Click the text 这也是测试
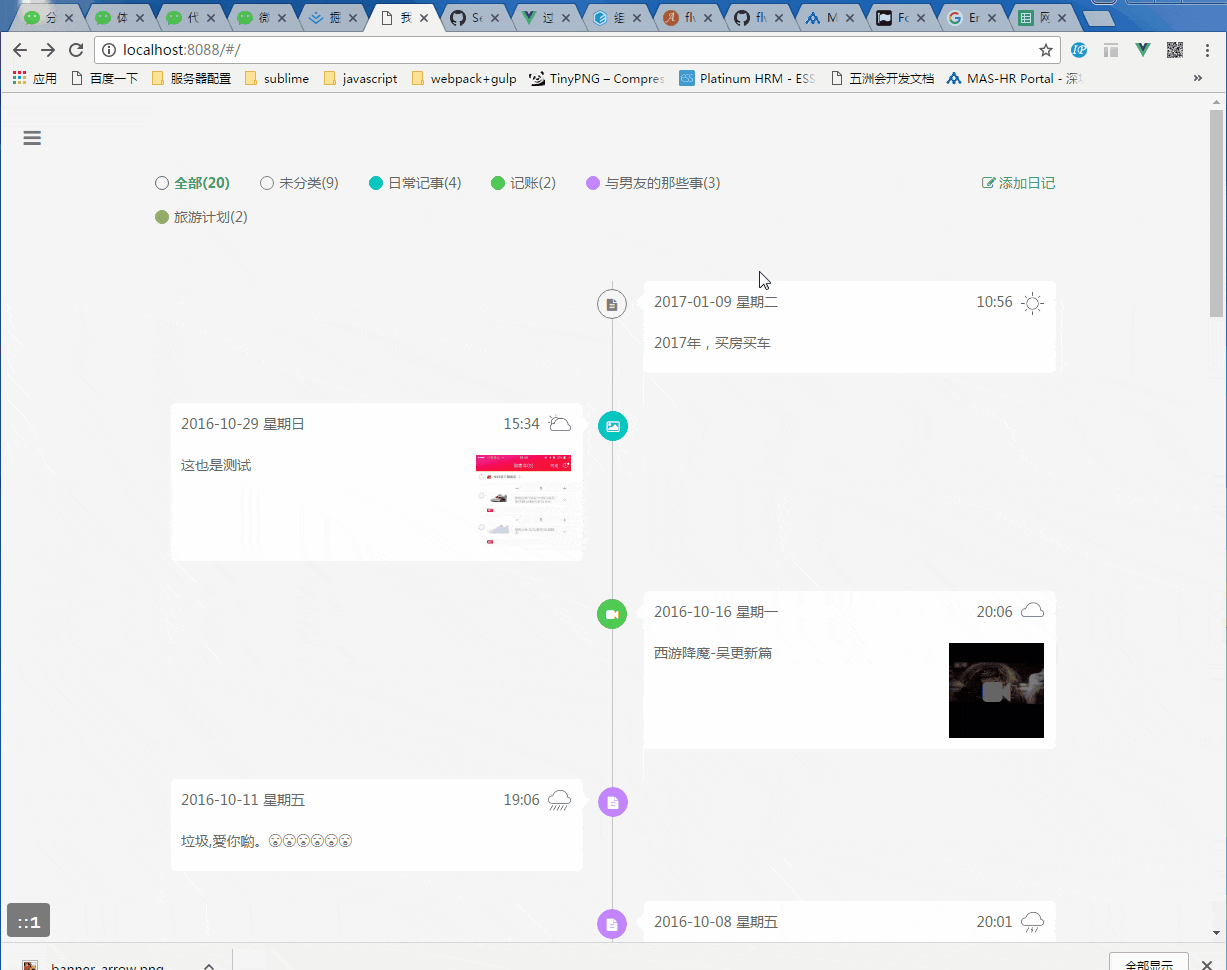The height and width of the screenshot is (970, 1227). [216, 465]
